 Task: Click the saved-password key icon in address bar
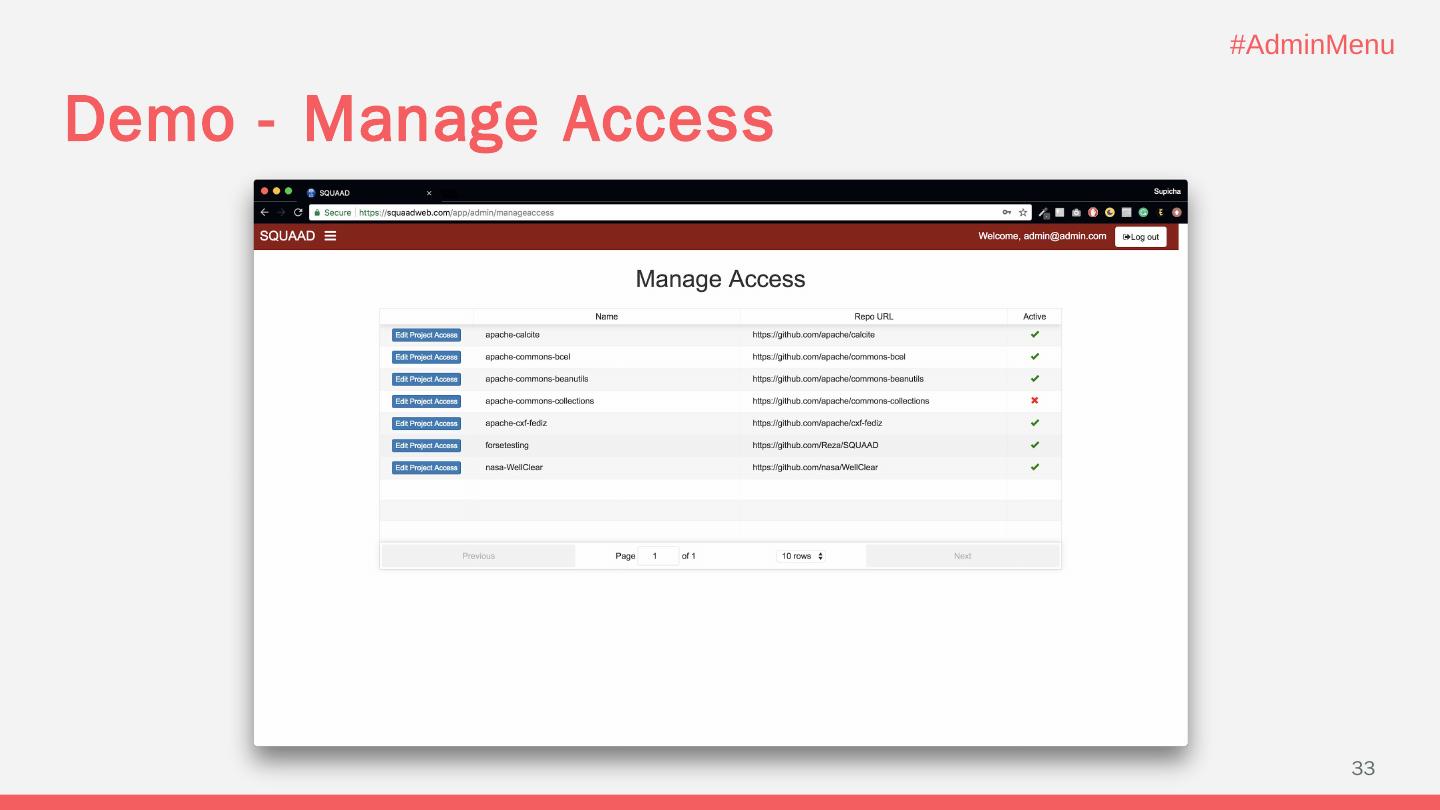coord(1006,212)
